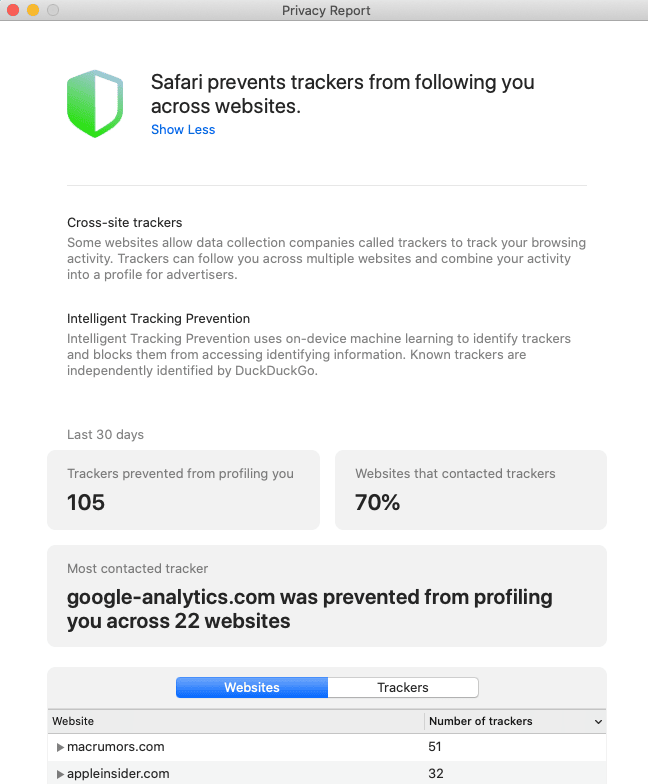The image size is (648, 784).
Task: Close the Privacy Report window
Action: tap(13, 10)
